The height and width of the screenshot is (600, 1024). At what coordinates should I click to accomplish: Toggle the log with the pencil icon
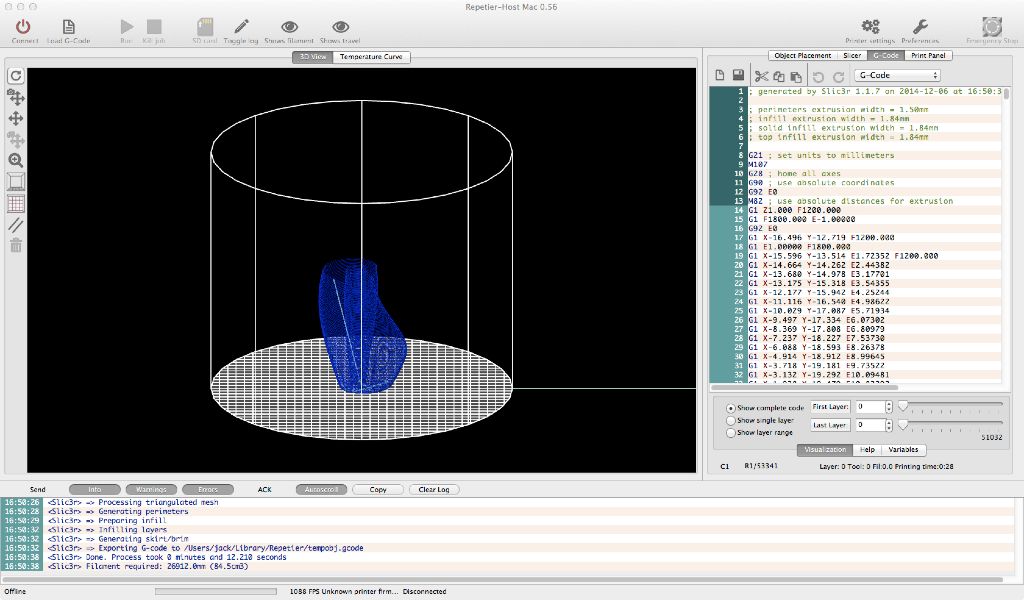pyautogui.click(x=241, y=27)
